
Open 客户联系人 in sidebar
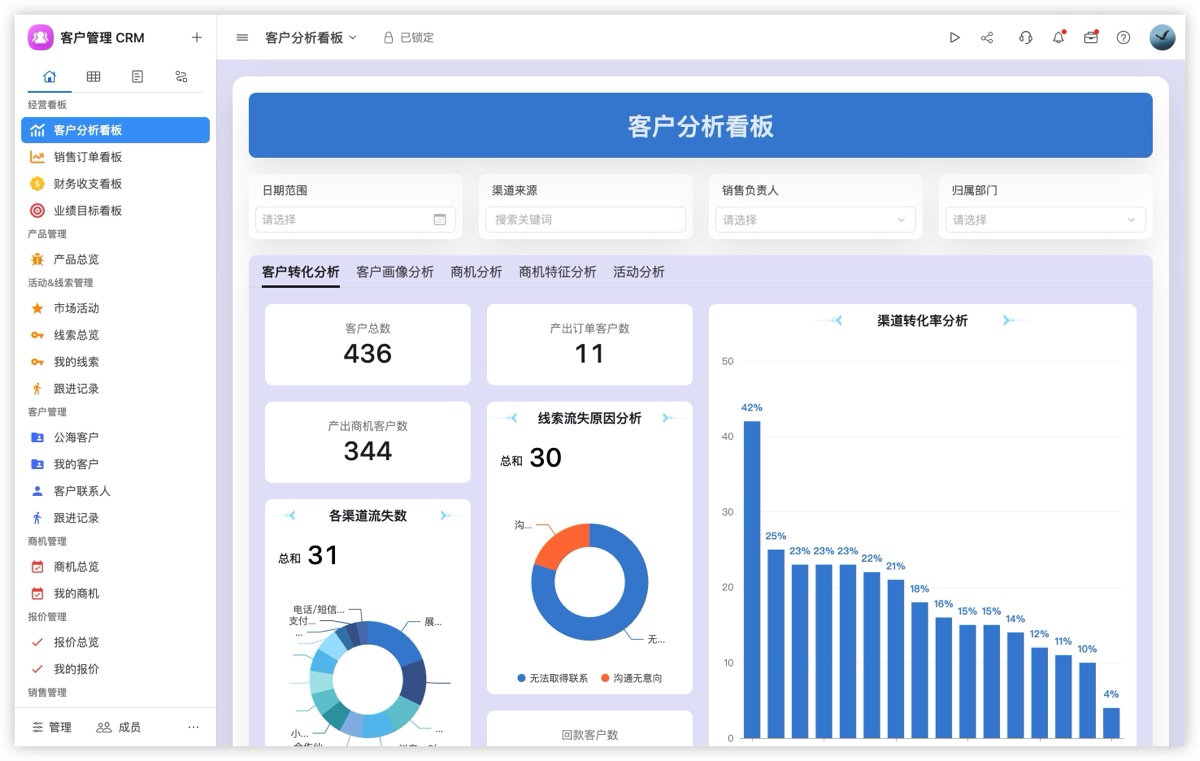(115, 491)
